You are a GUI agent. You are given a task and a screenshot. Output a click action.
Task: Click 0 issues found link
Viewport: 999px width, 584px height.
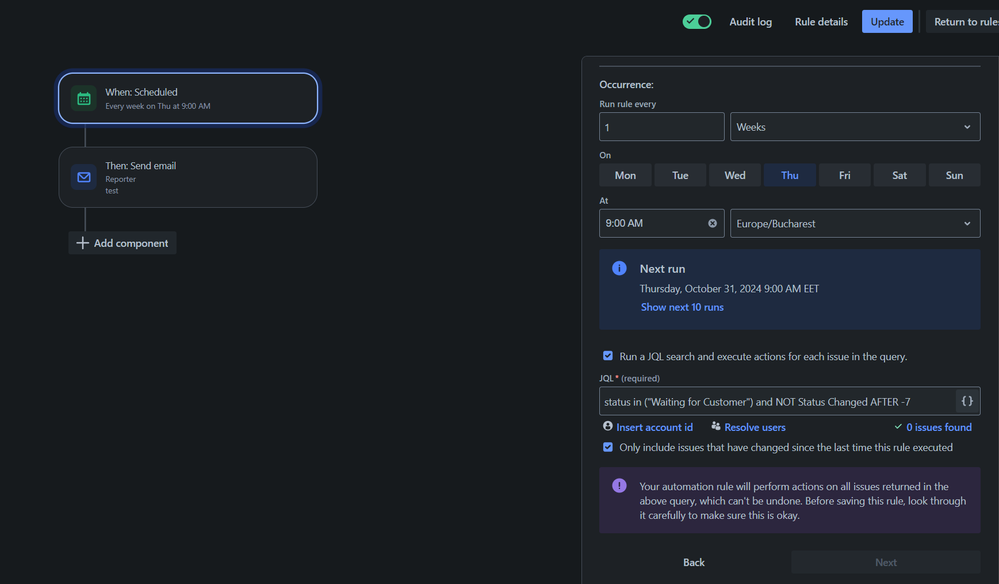[x=939, y=427]
